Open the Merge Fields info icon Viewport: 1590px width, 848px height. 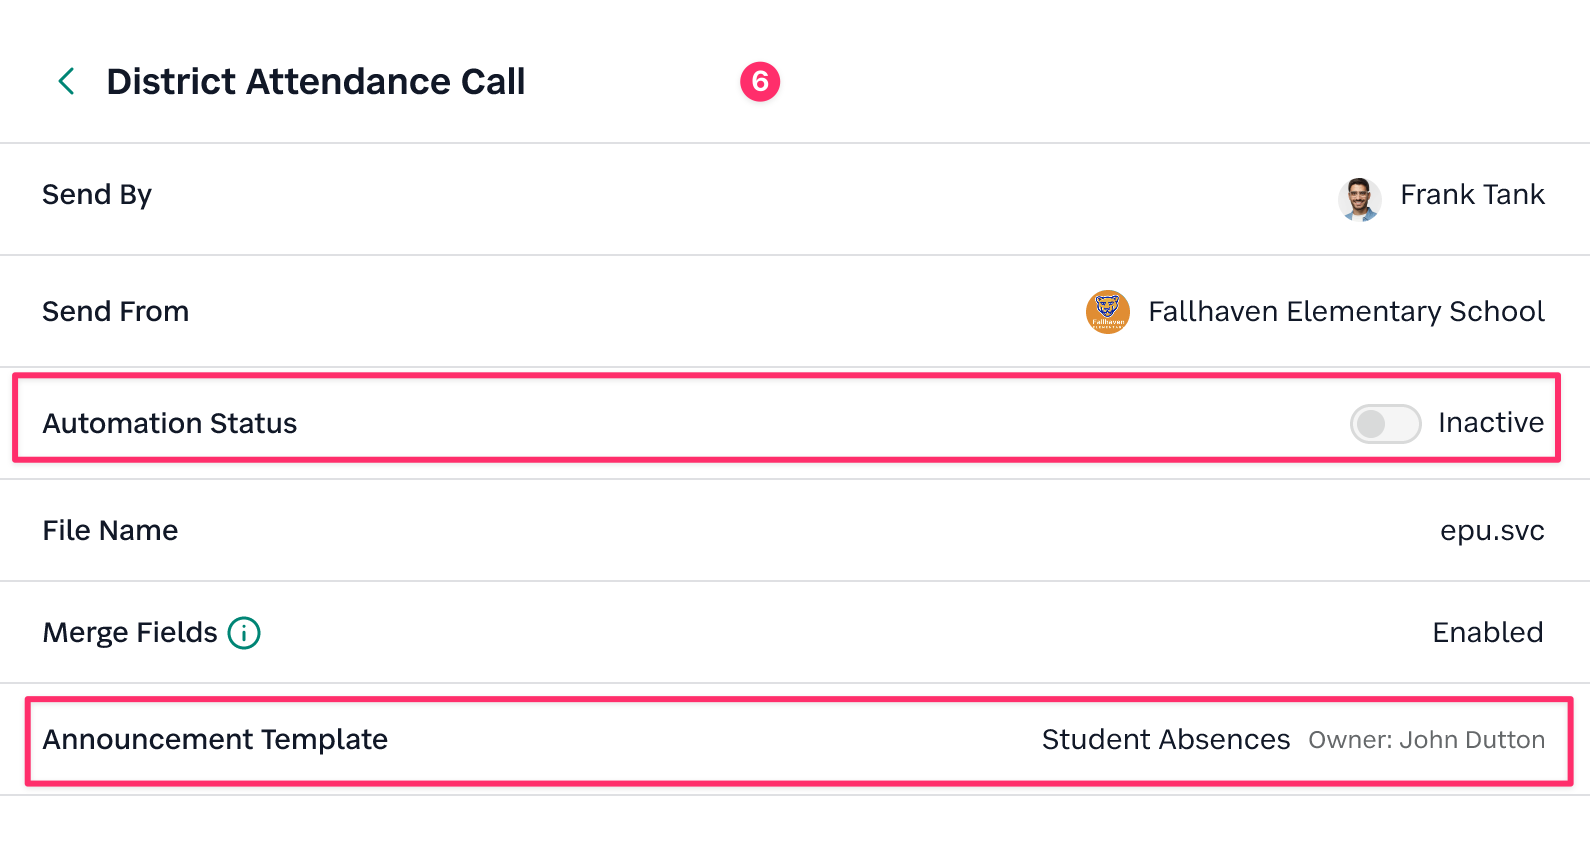[244, 633]
